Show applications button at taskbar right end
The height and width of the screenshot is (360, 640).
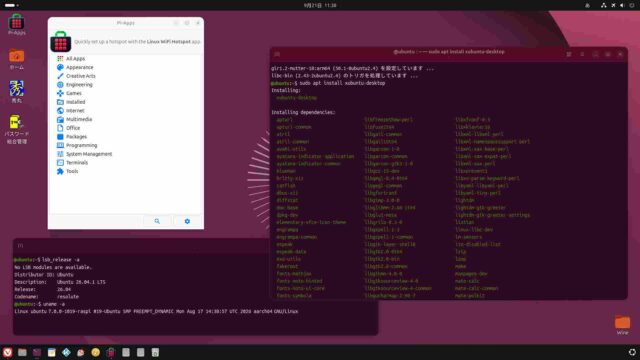pyautogui.click(x=632, y=352)
